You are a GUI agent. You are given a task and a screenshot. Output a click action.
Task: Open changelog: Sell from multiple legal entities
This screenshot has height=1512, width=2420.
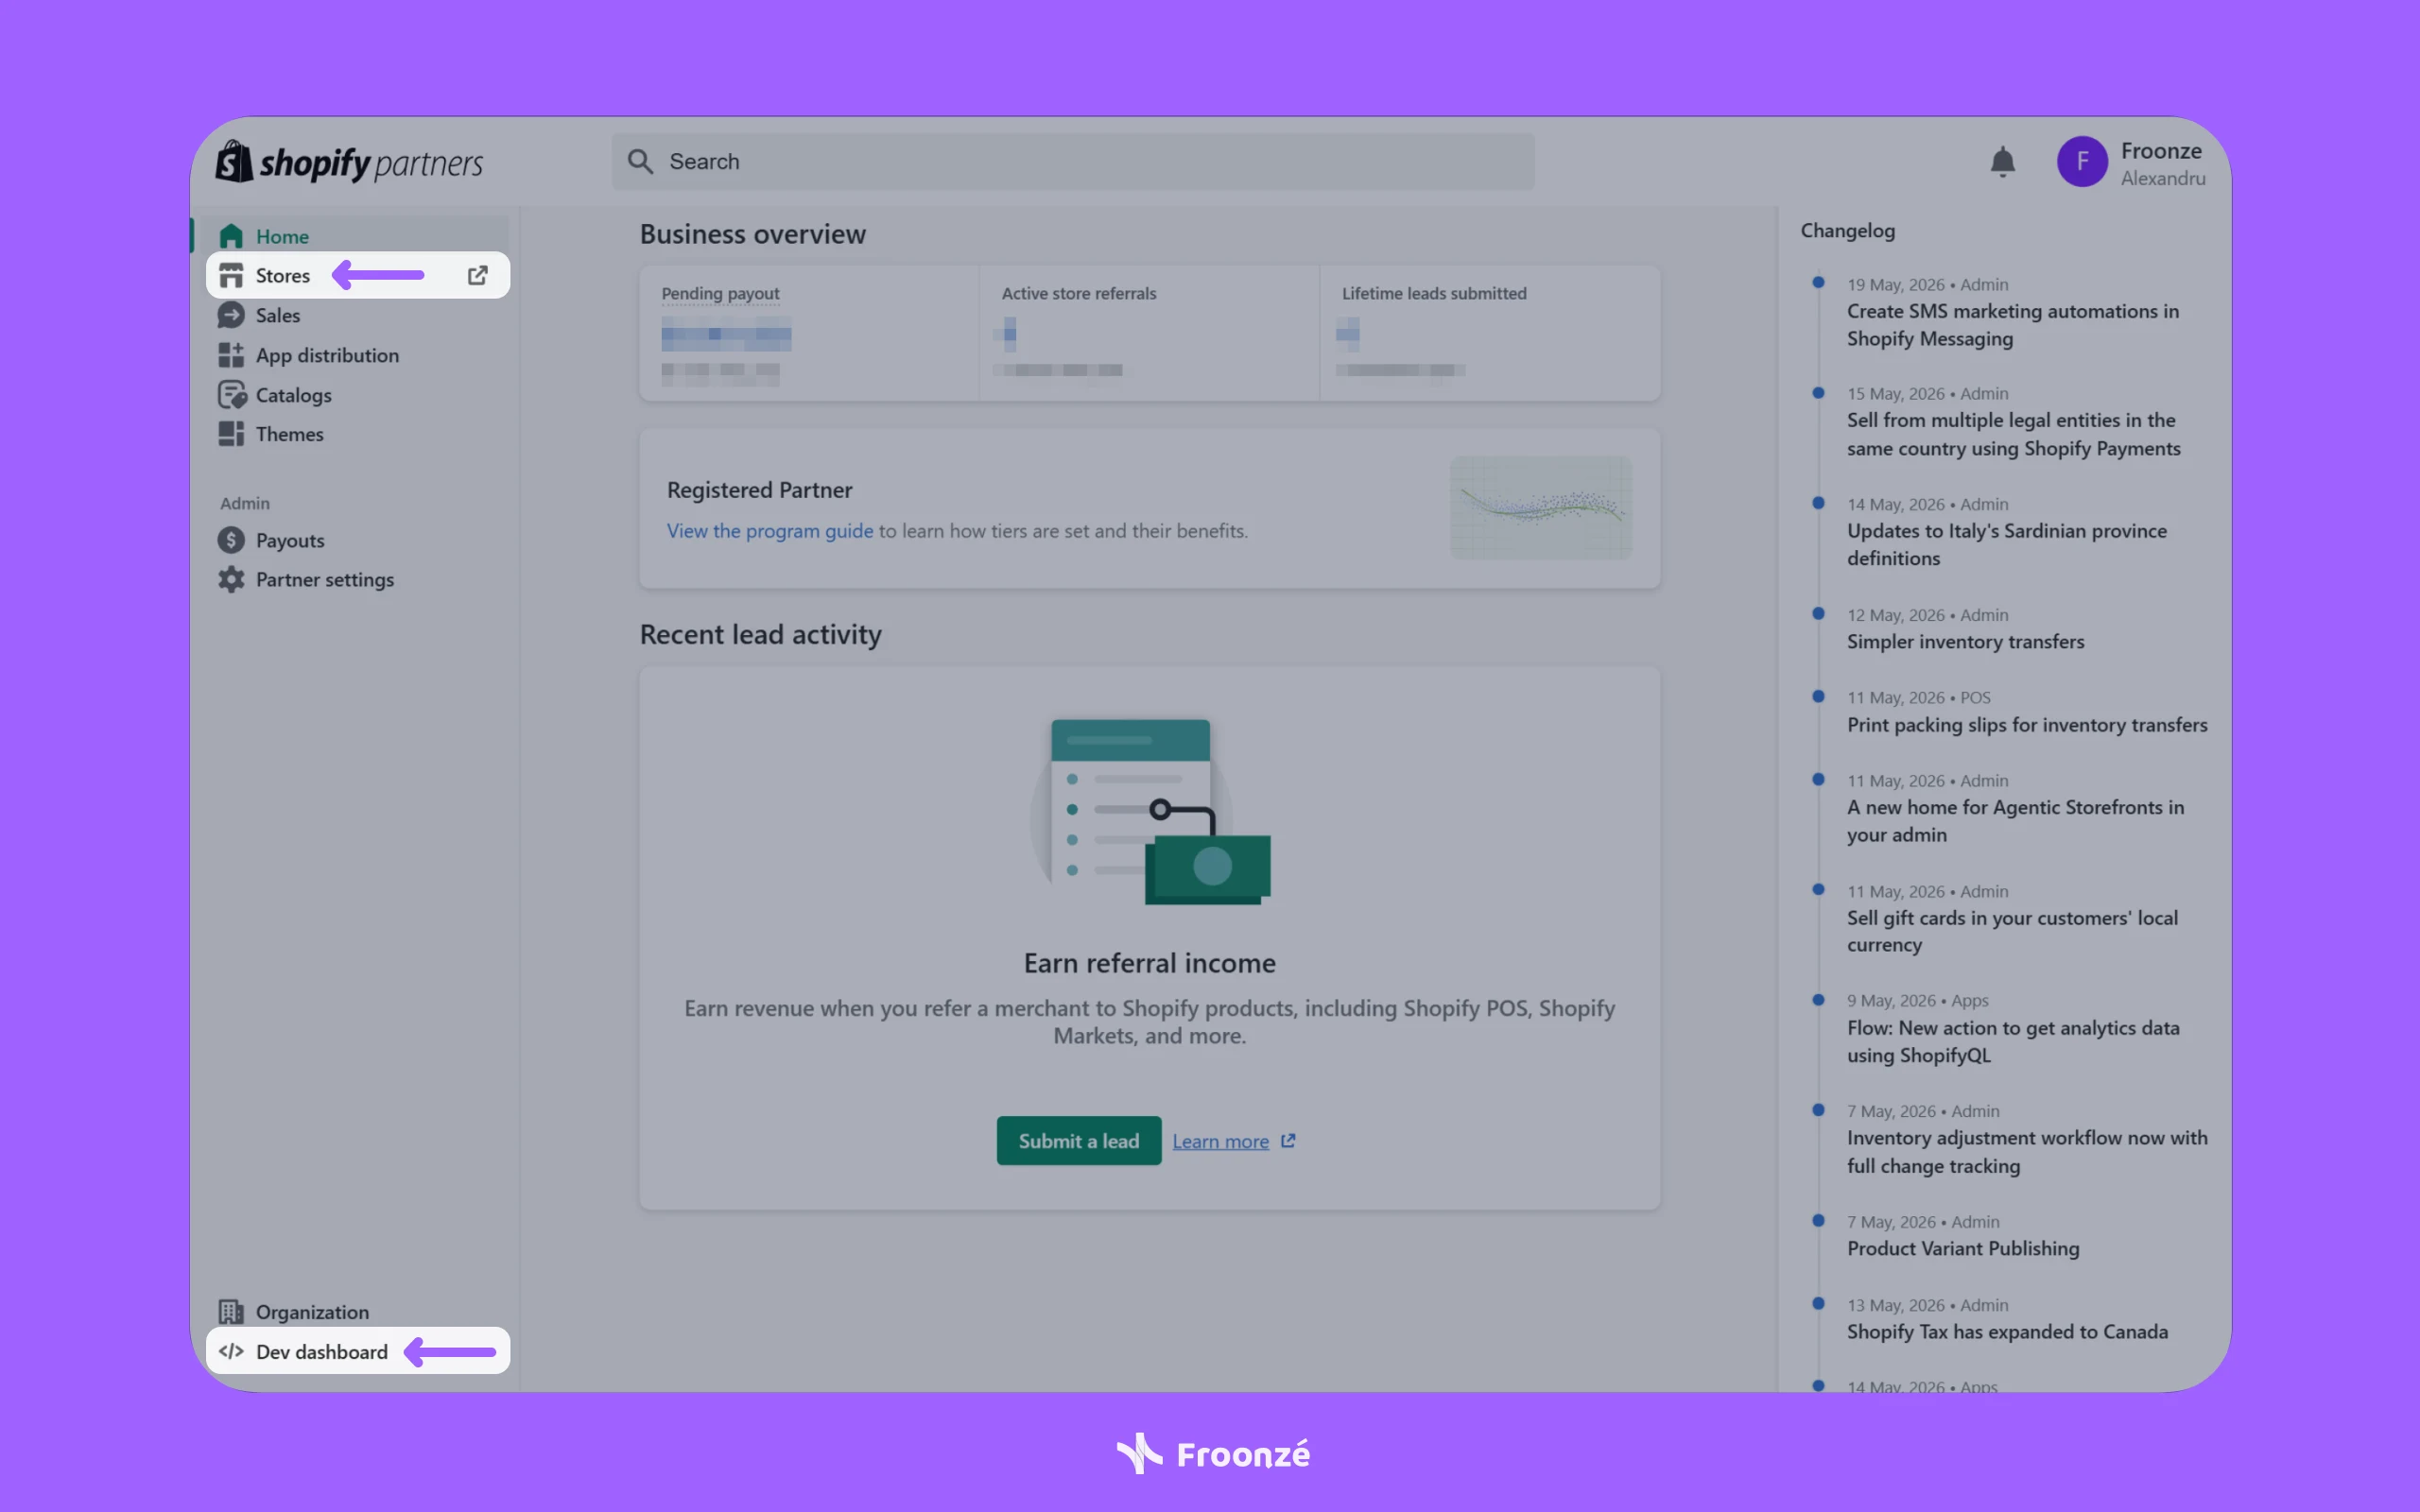pyautogui.click(x=2013, y=434)
